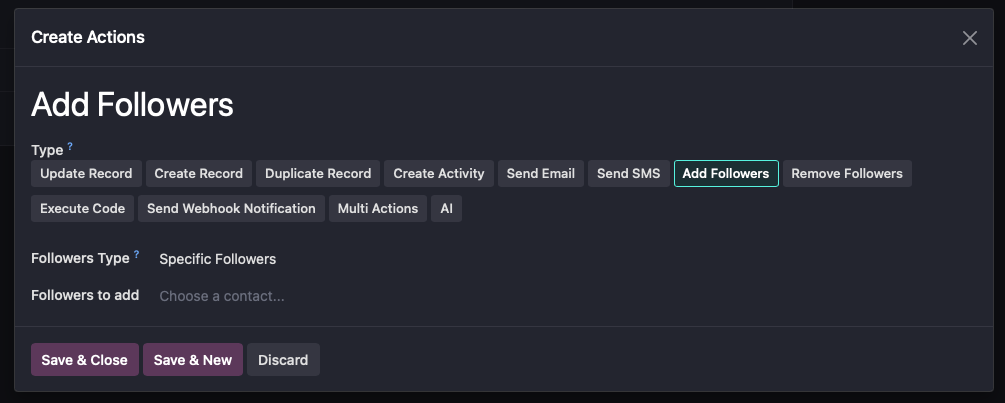The image size is (1005, 403).
Task: Switch action type to Send Email
Action: coord(540,174)
